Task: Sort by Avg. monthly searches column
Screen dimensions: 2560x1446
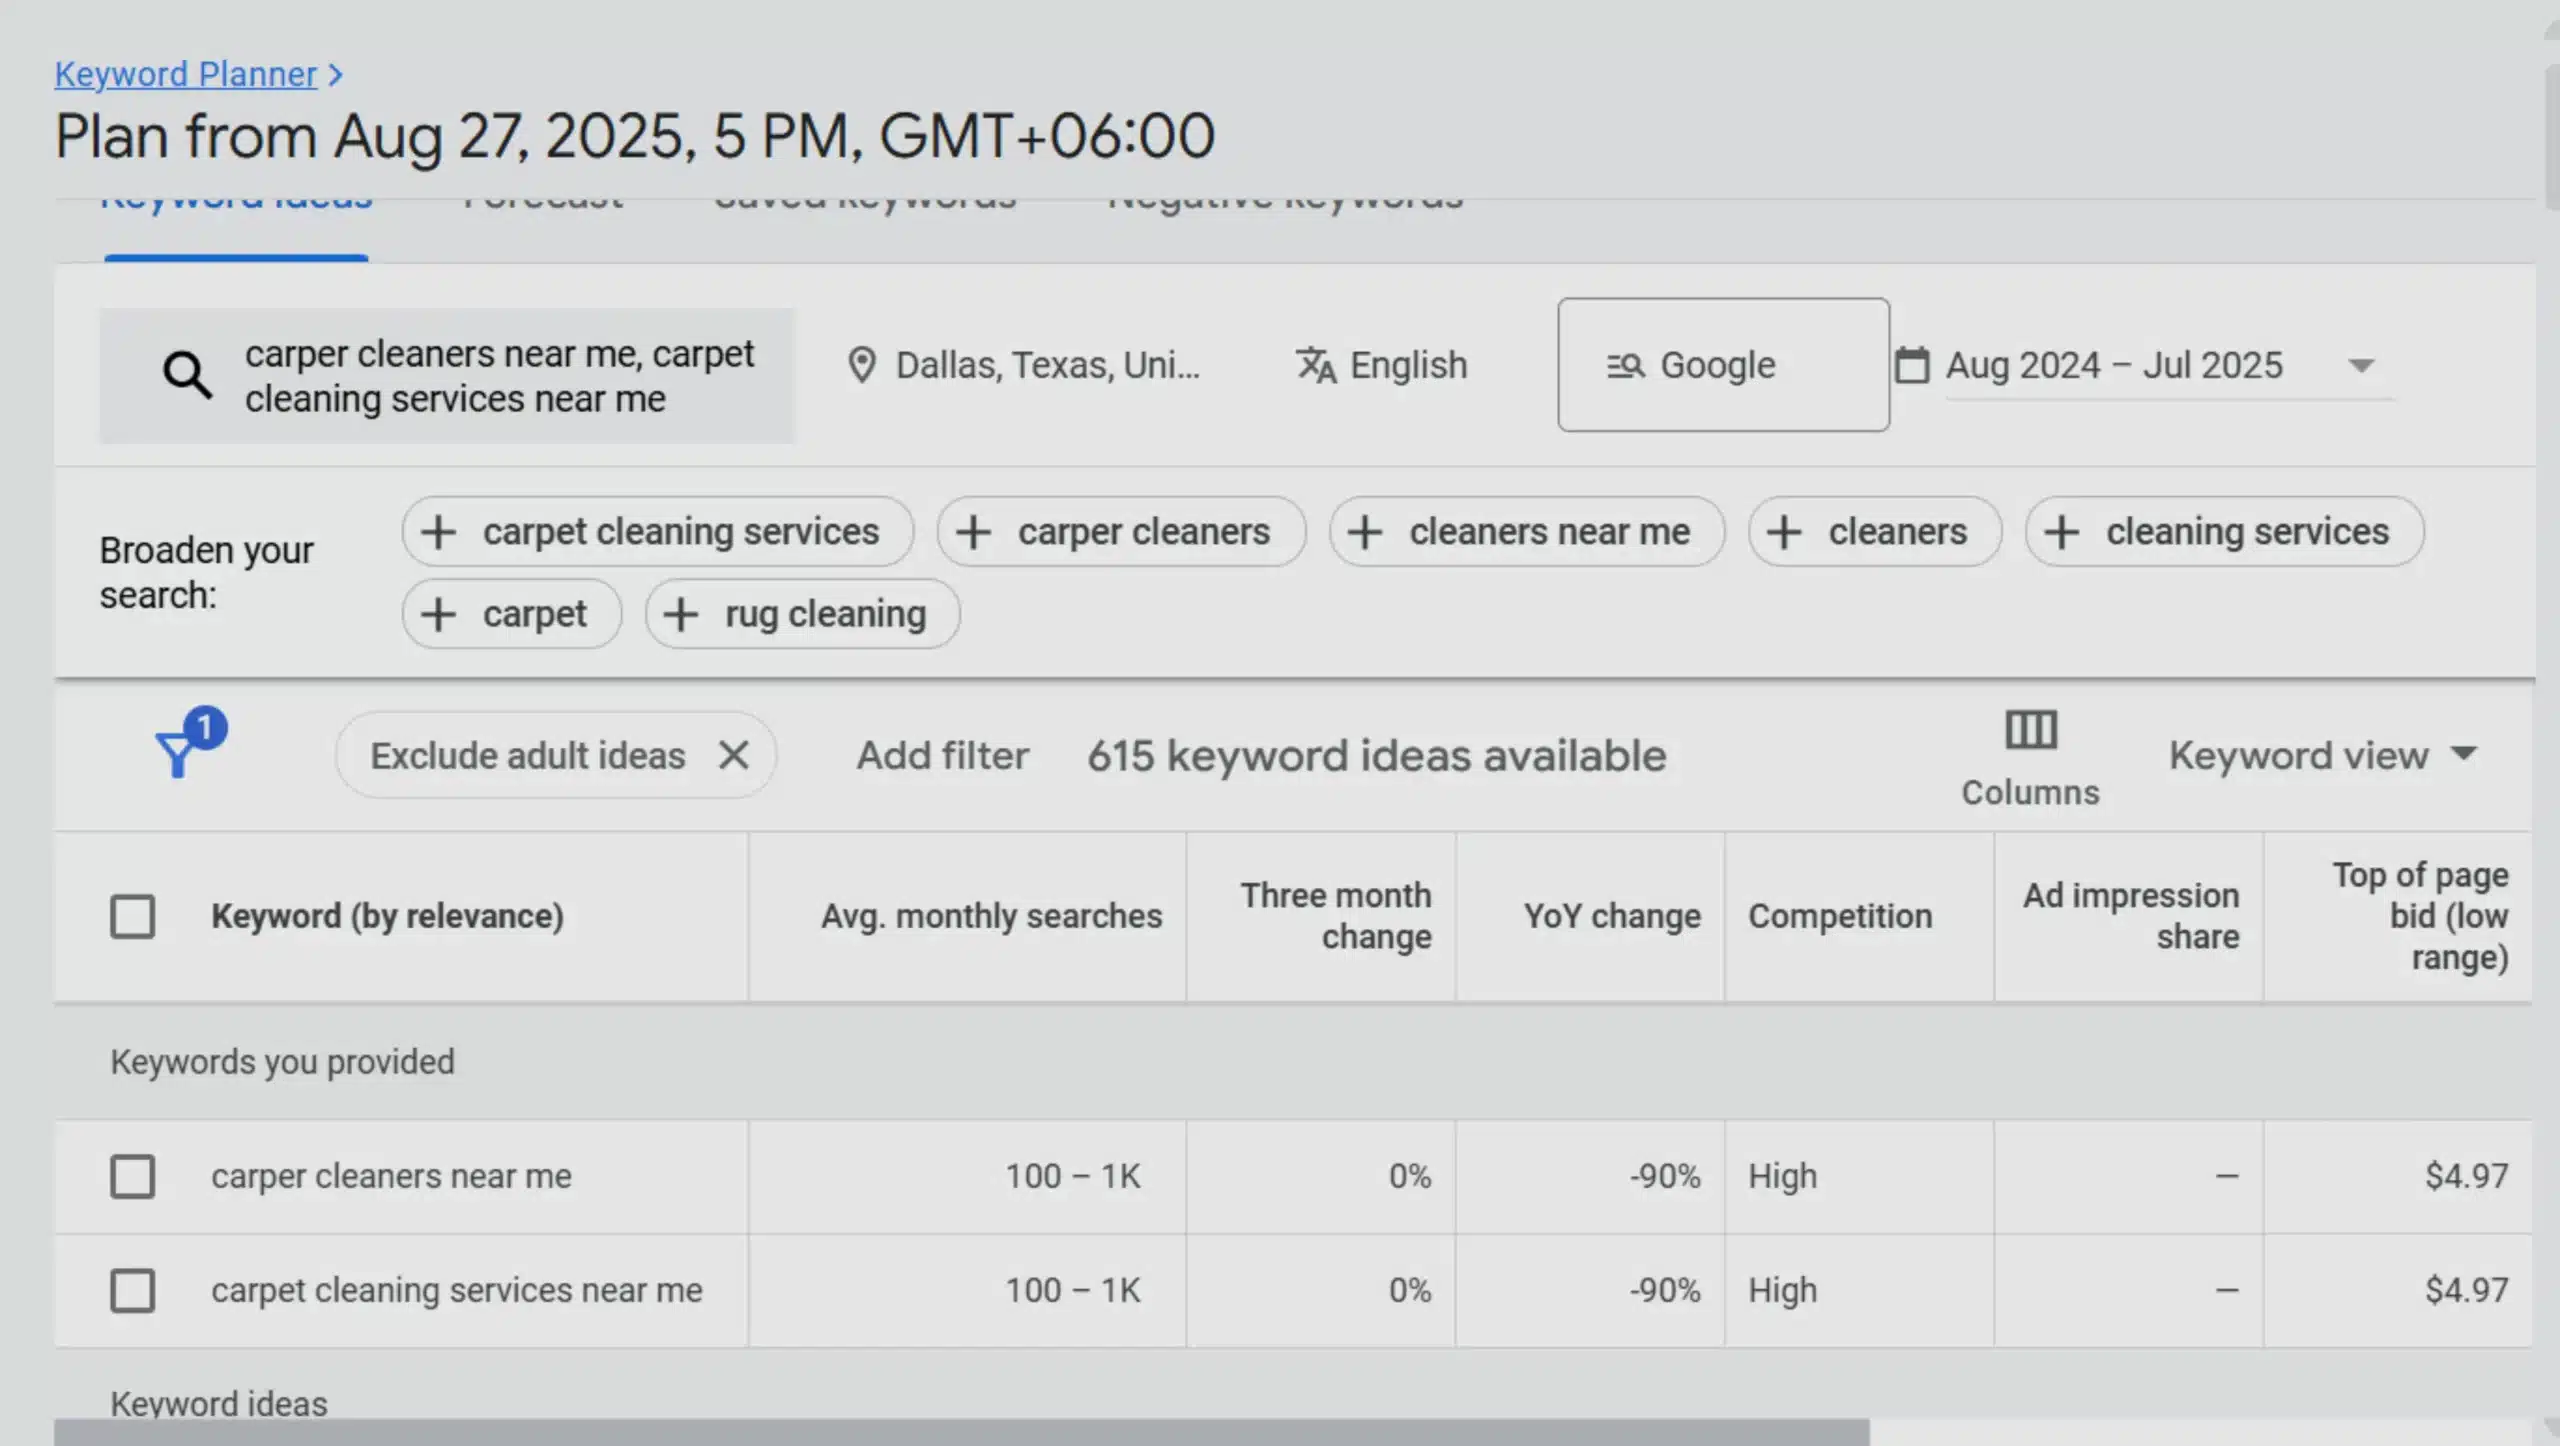Action: coord(991,916)
